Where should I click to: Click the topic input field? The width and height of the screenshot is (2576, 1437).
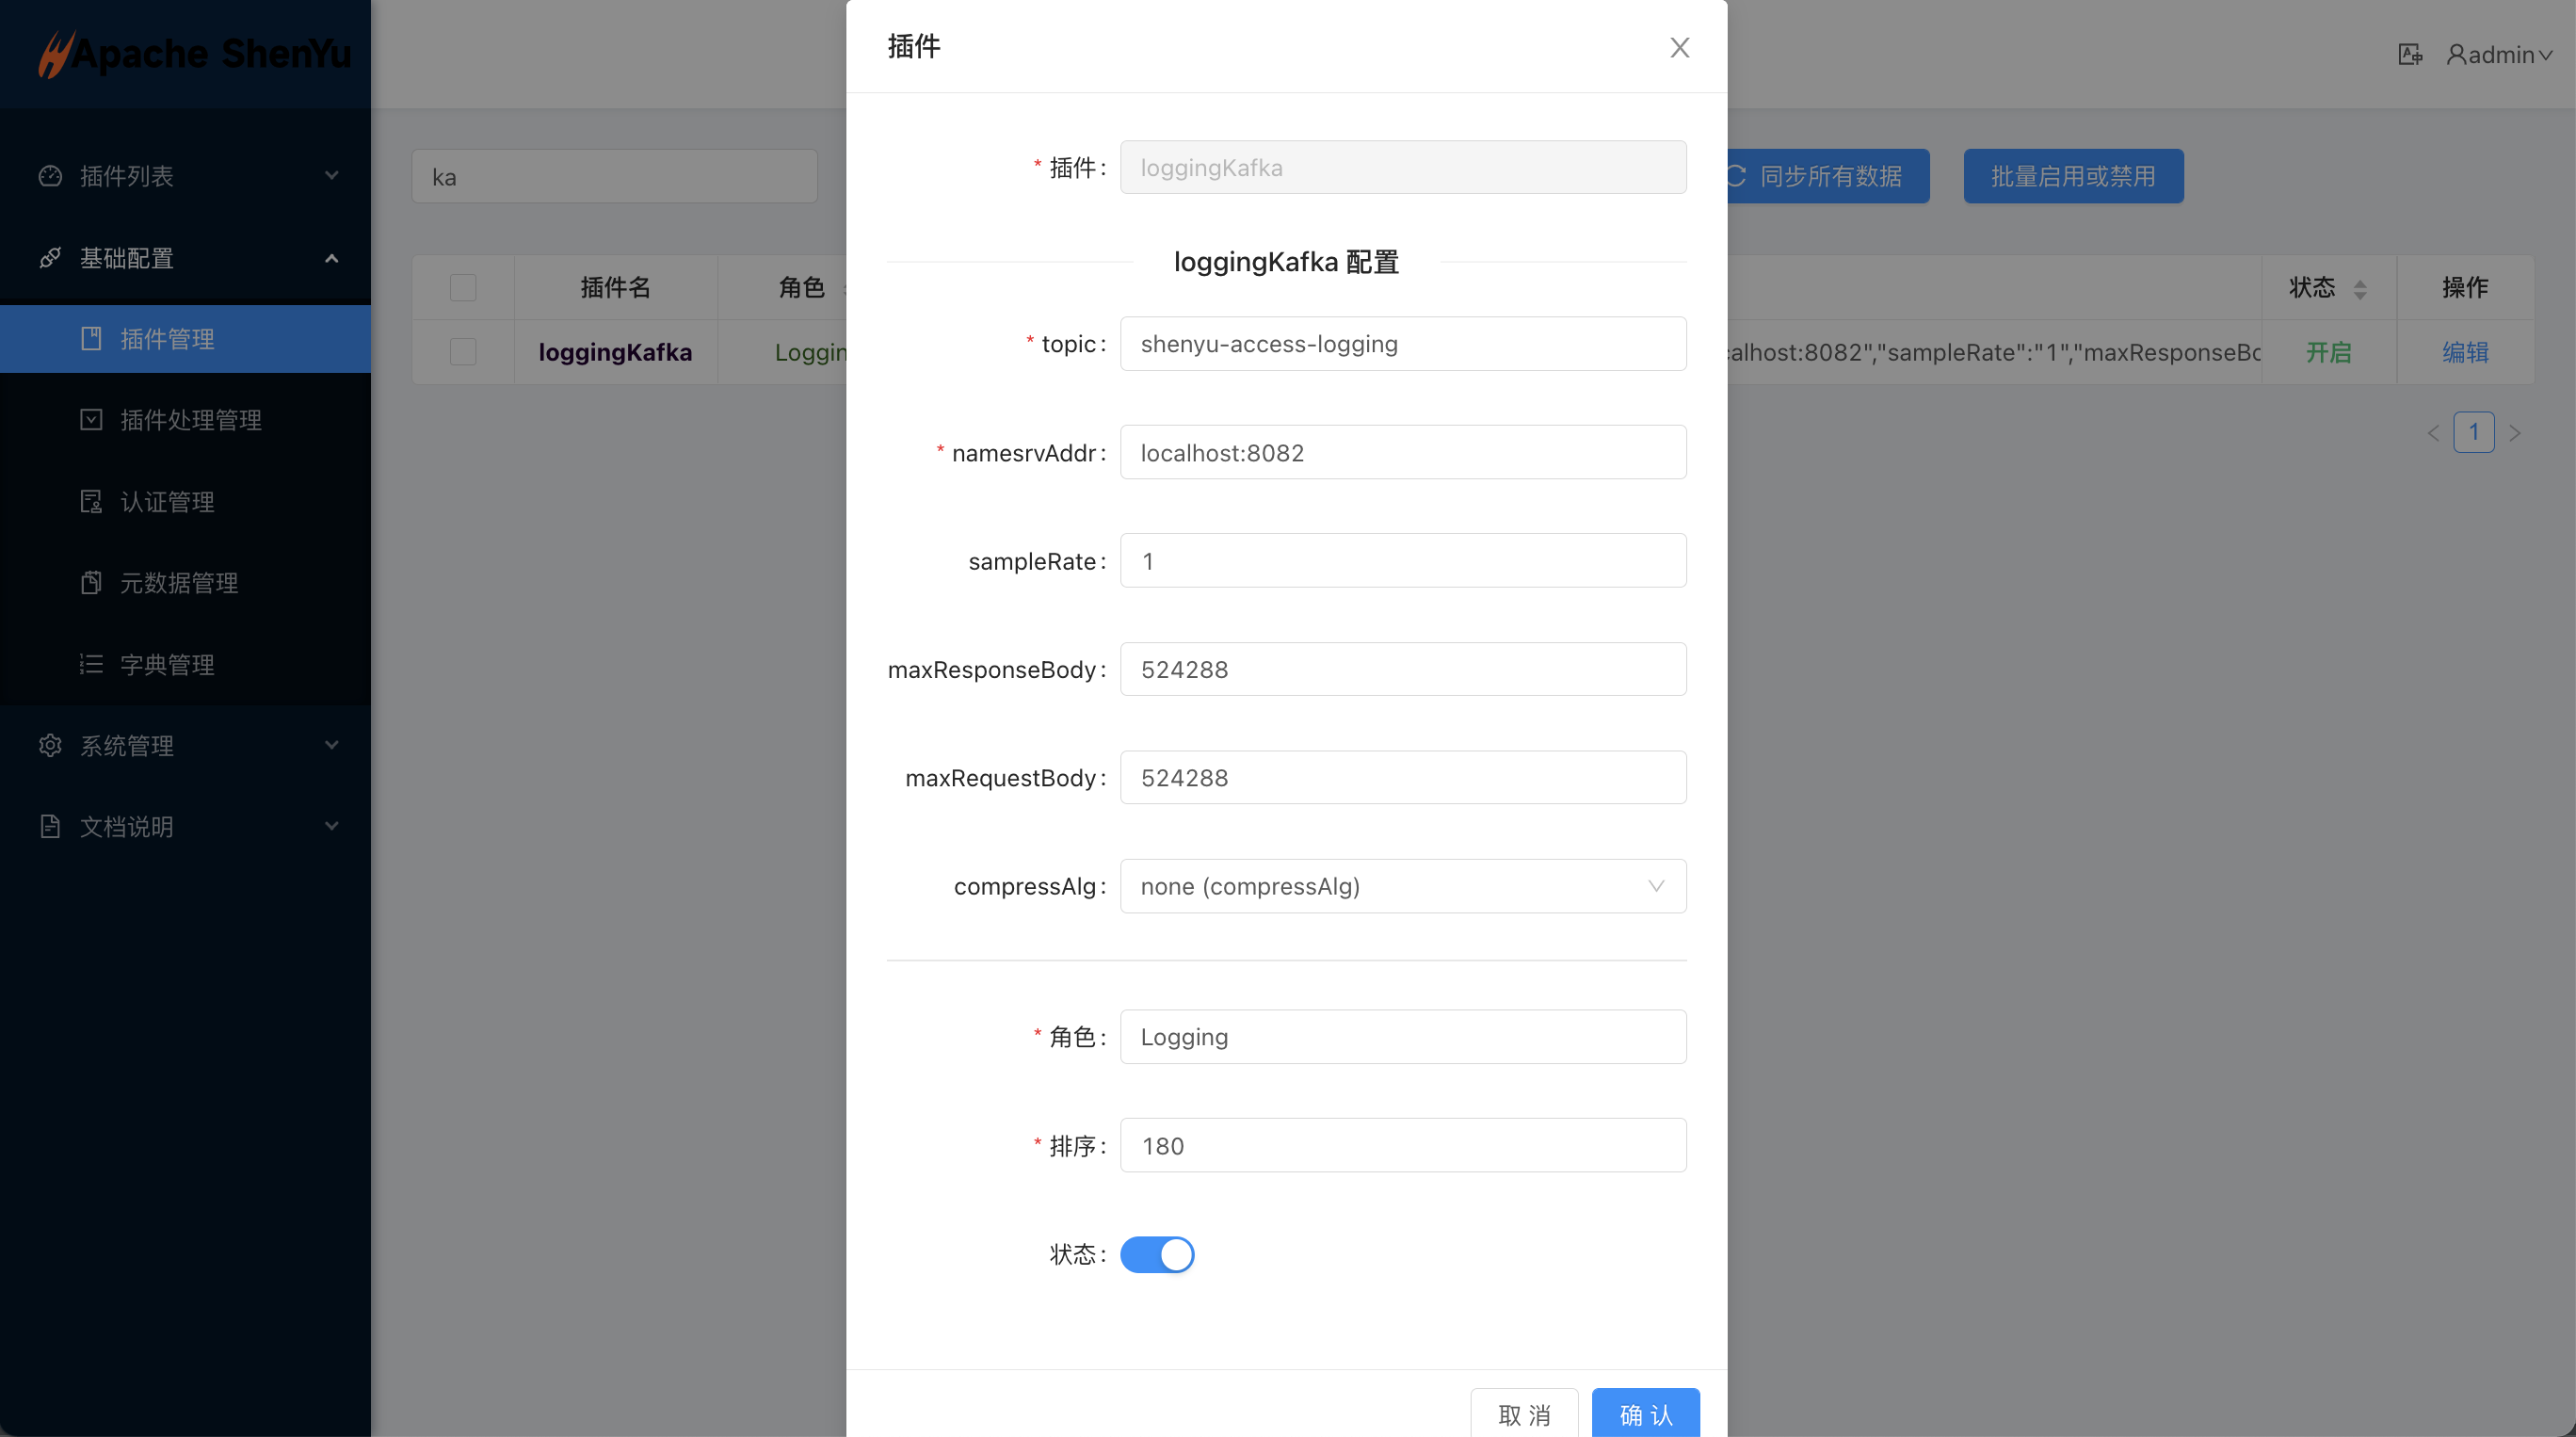tap(1402, 344)
